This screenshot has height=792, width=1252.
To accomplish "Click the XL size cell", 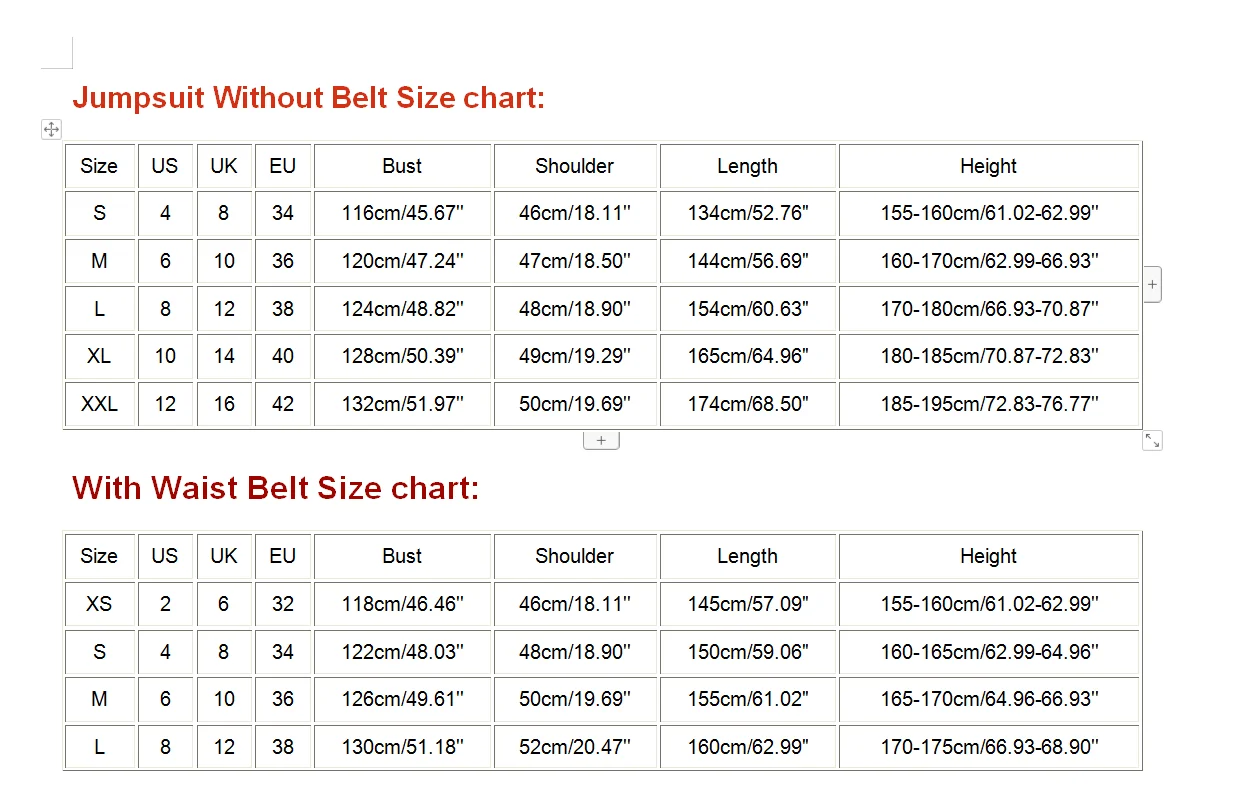I will (99, 356).
